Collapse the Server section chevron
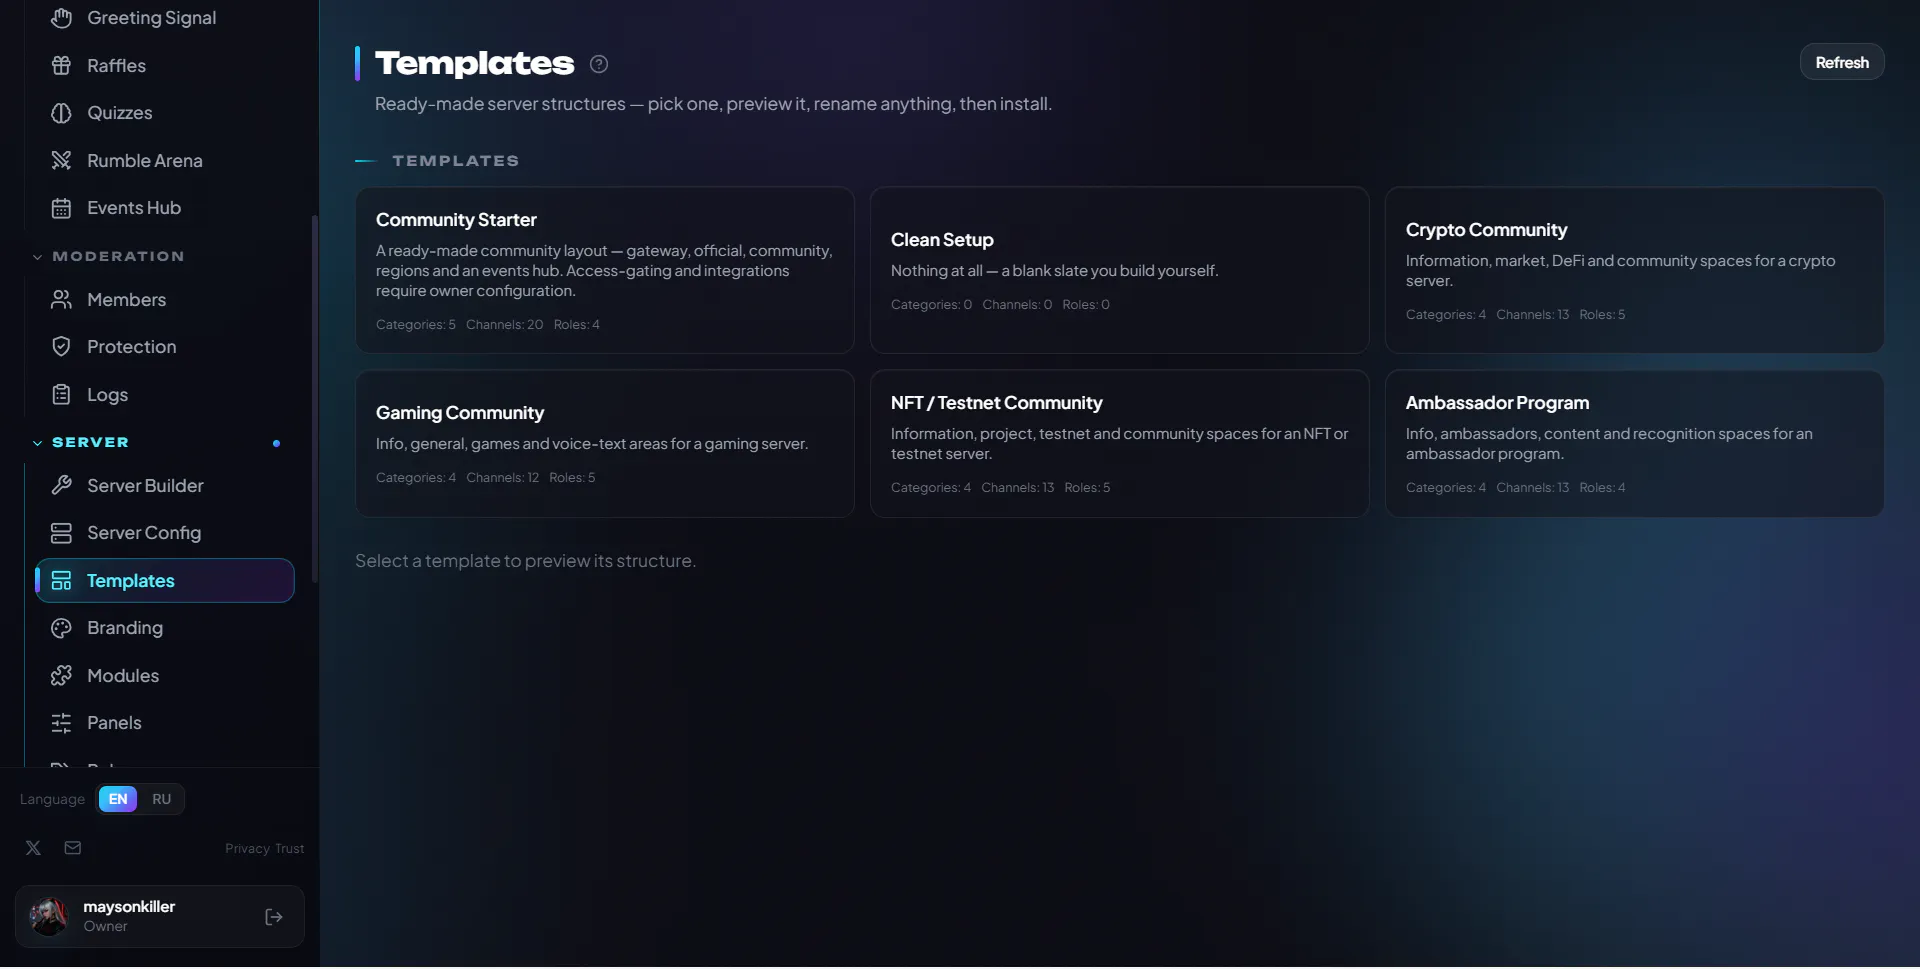Viewport: 1920px width, 969px height. 37,443
